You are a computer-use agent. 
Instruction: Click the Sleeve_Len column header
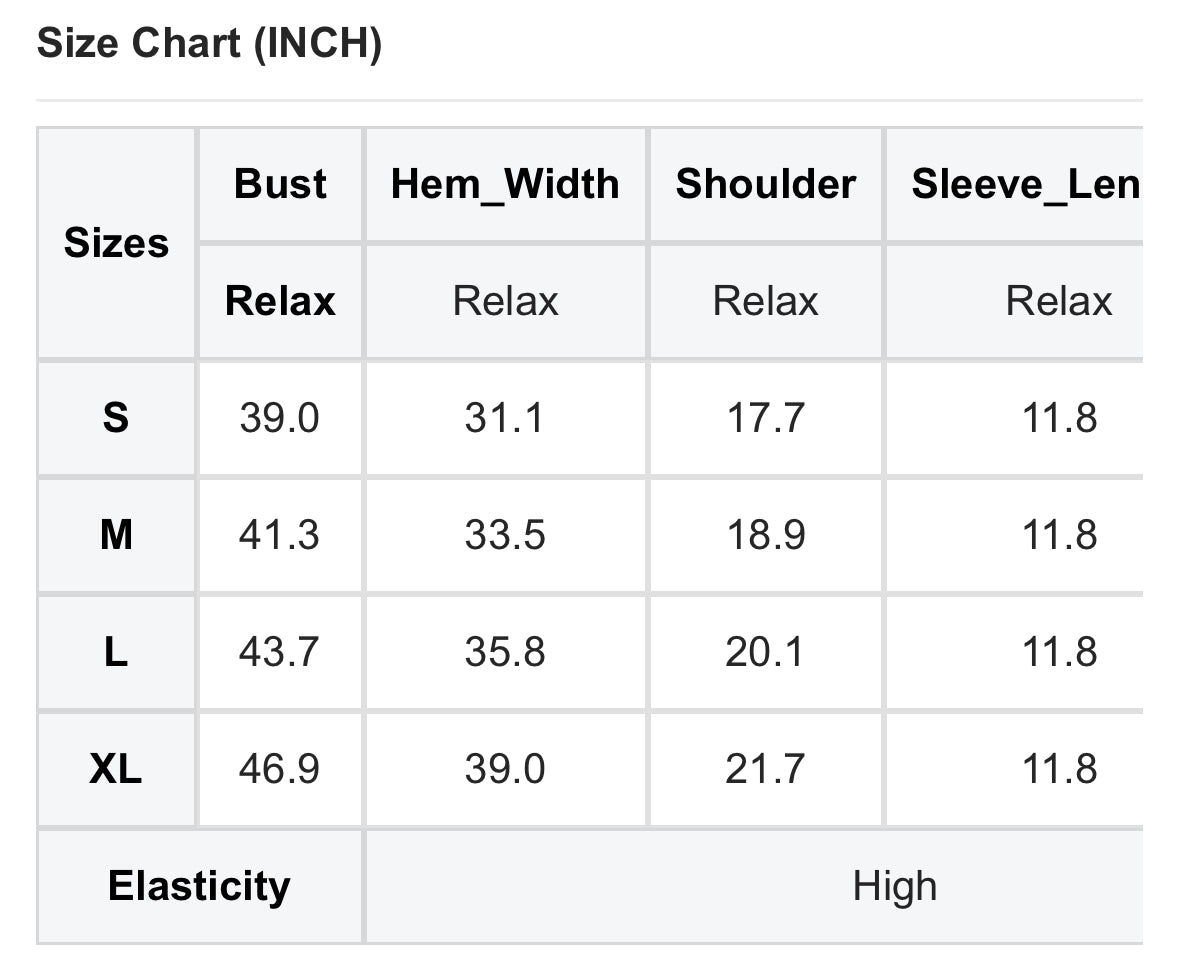click(1025, 184)
